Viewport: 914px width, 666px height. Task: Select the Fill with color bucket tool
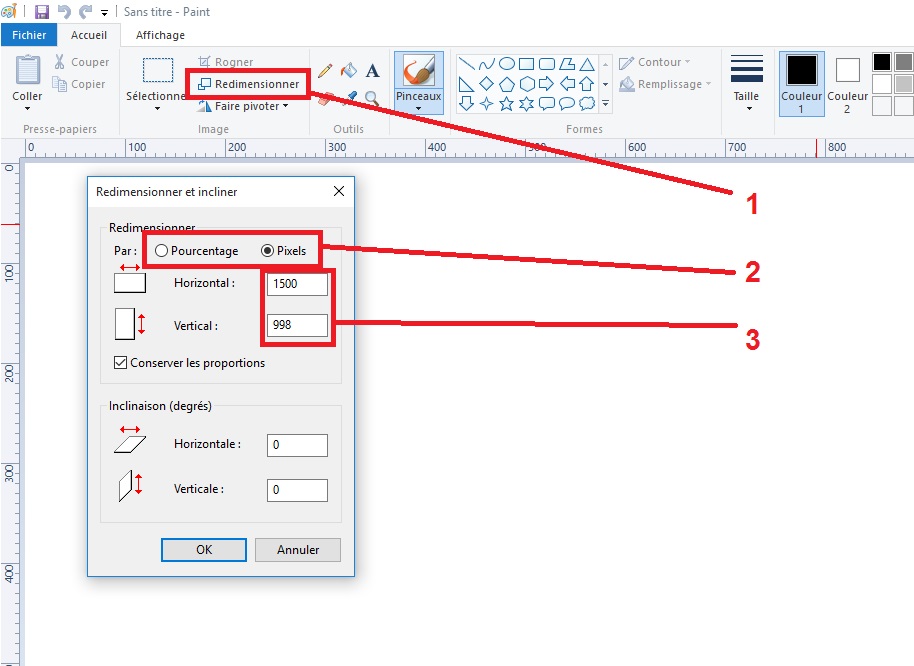(348, 71)
